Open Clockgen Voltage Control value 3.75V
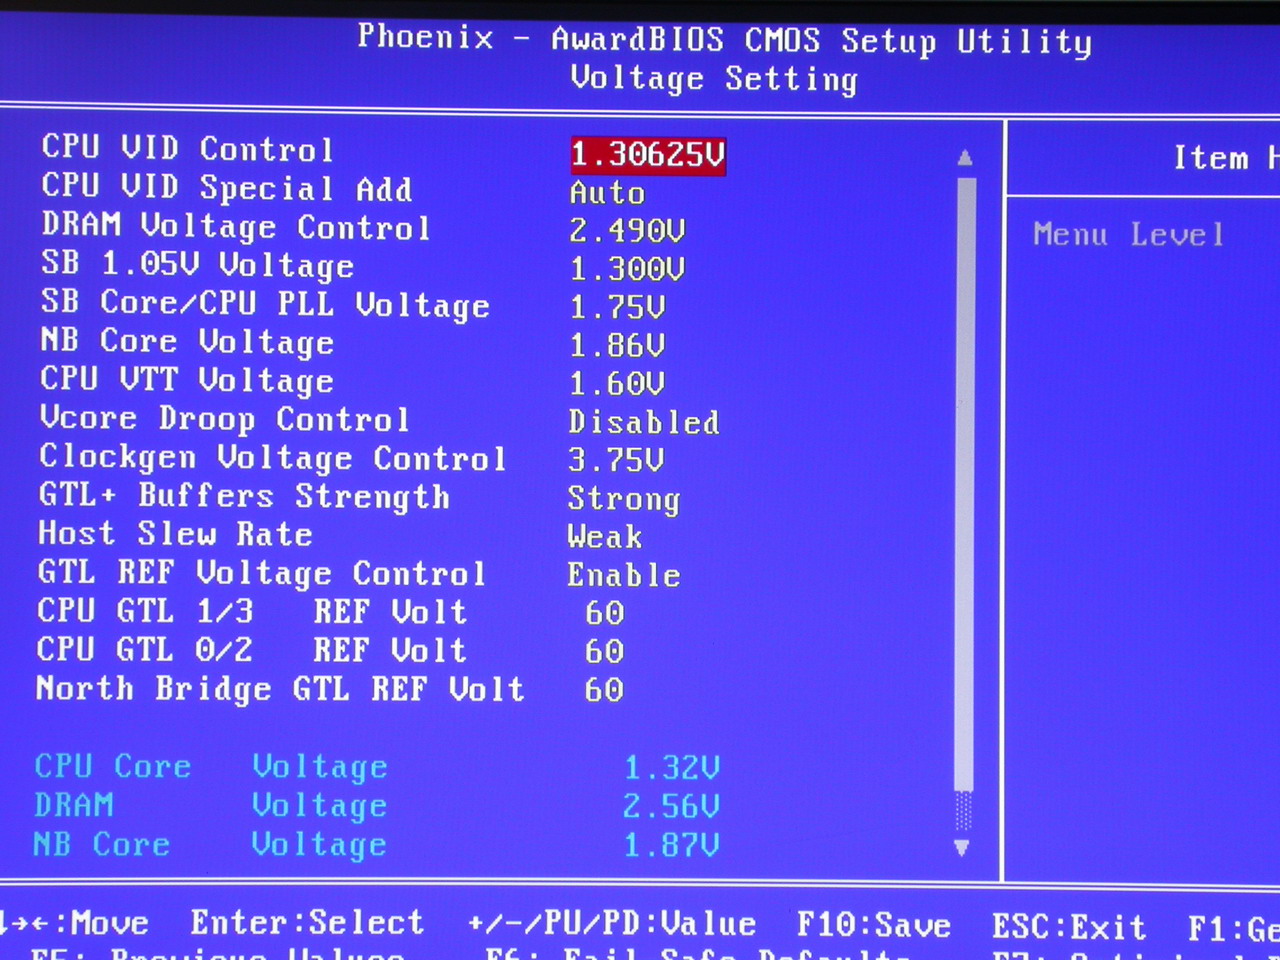The image size is (1280, 960). point(616,460)
